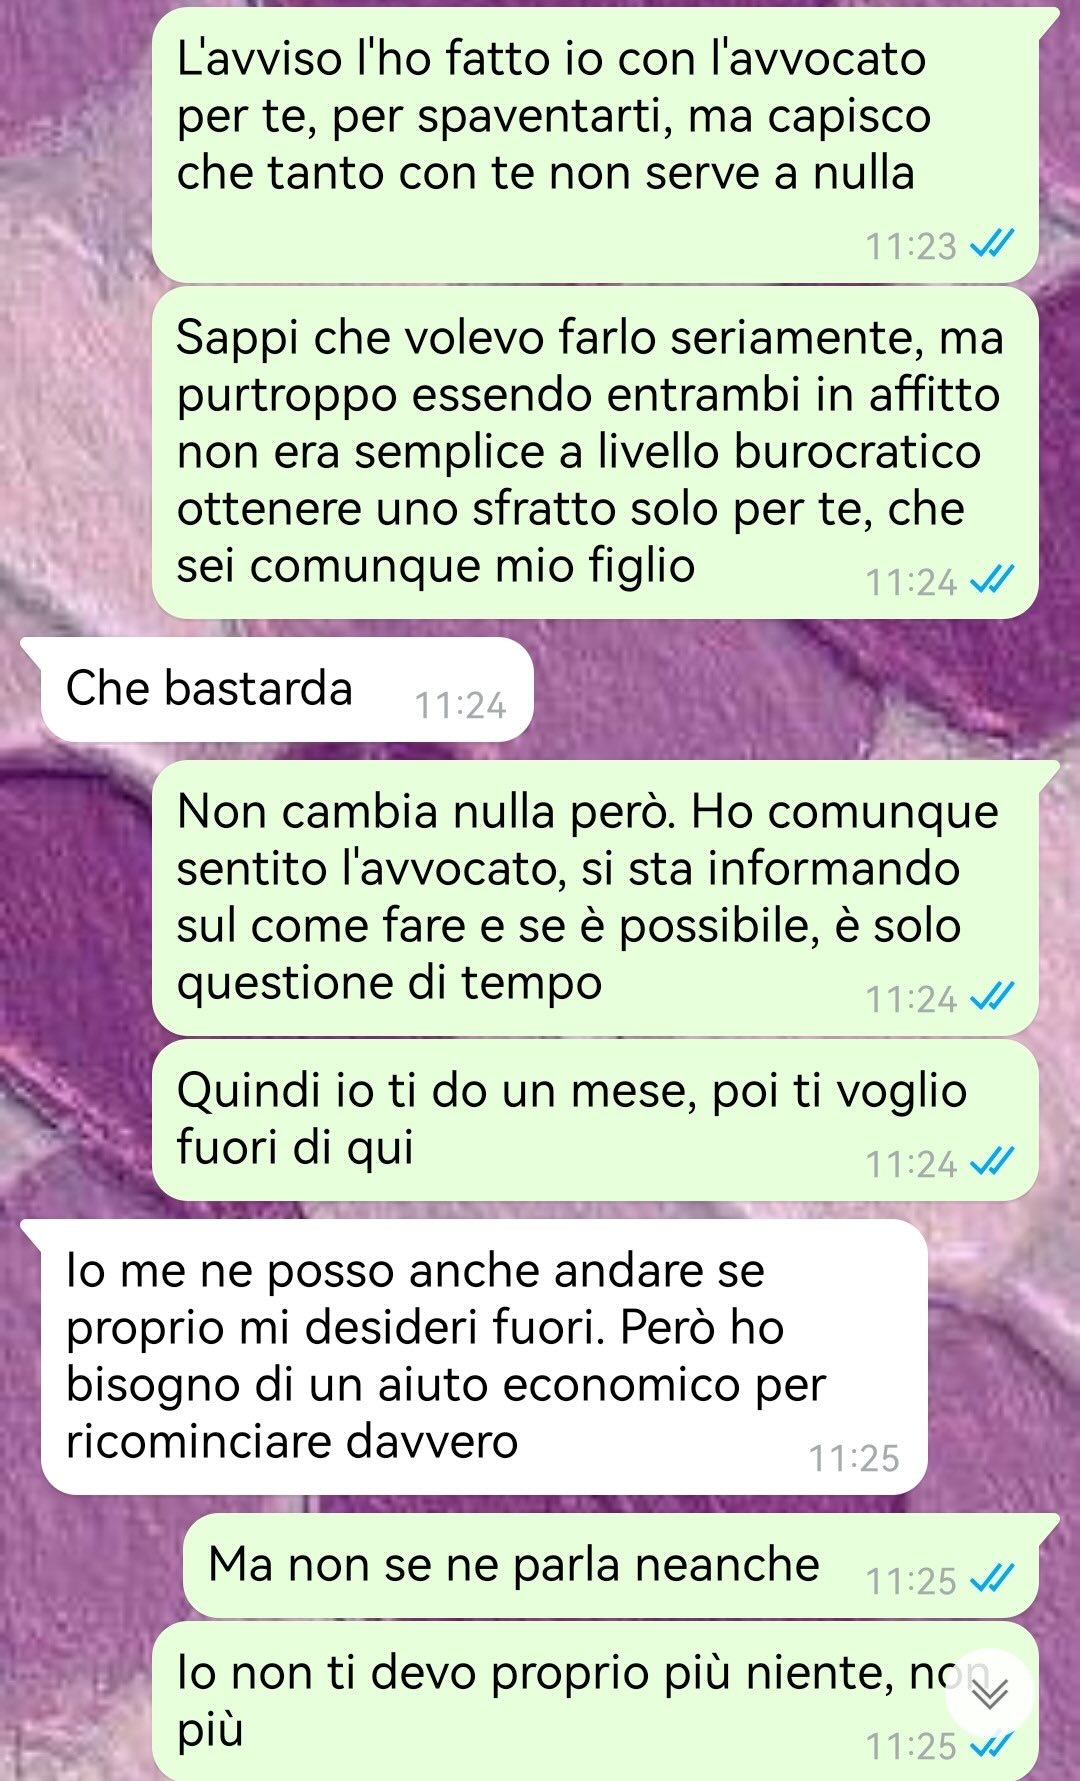
Task: Tap blue ticks on 'fuori di qui' message
Action: click(993, 1162)
